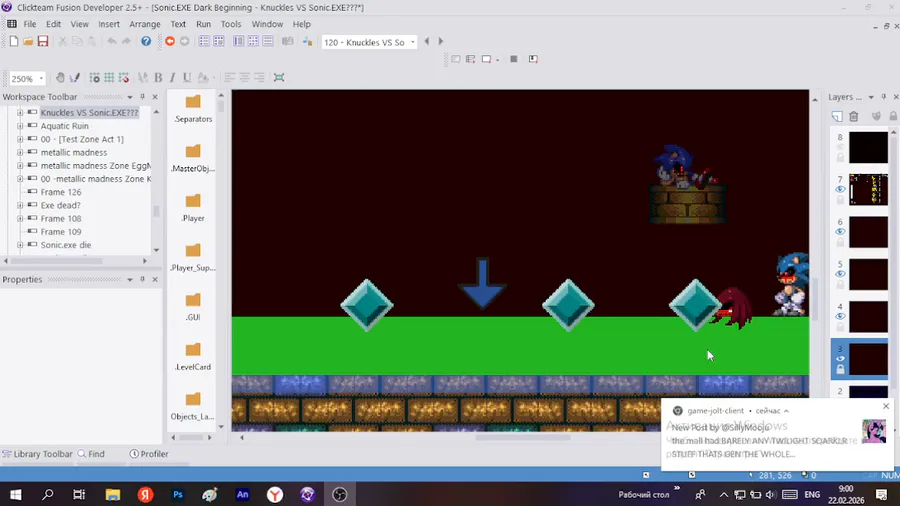Toggle layer 6 visibility eye
Screen dimensions: 900x506
click(840, 232)
